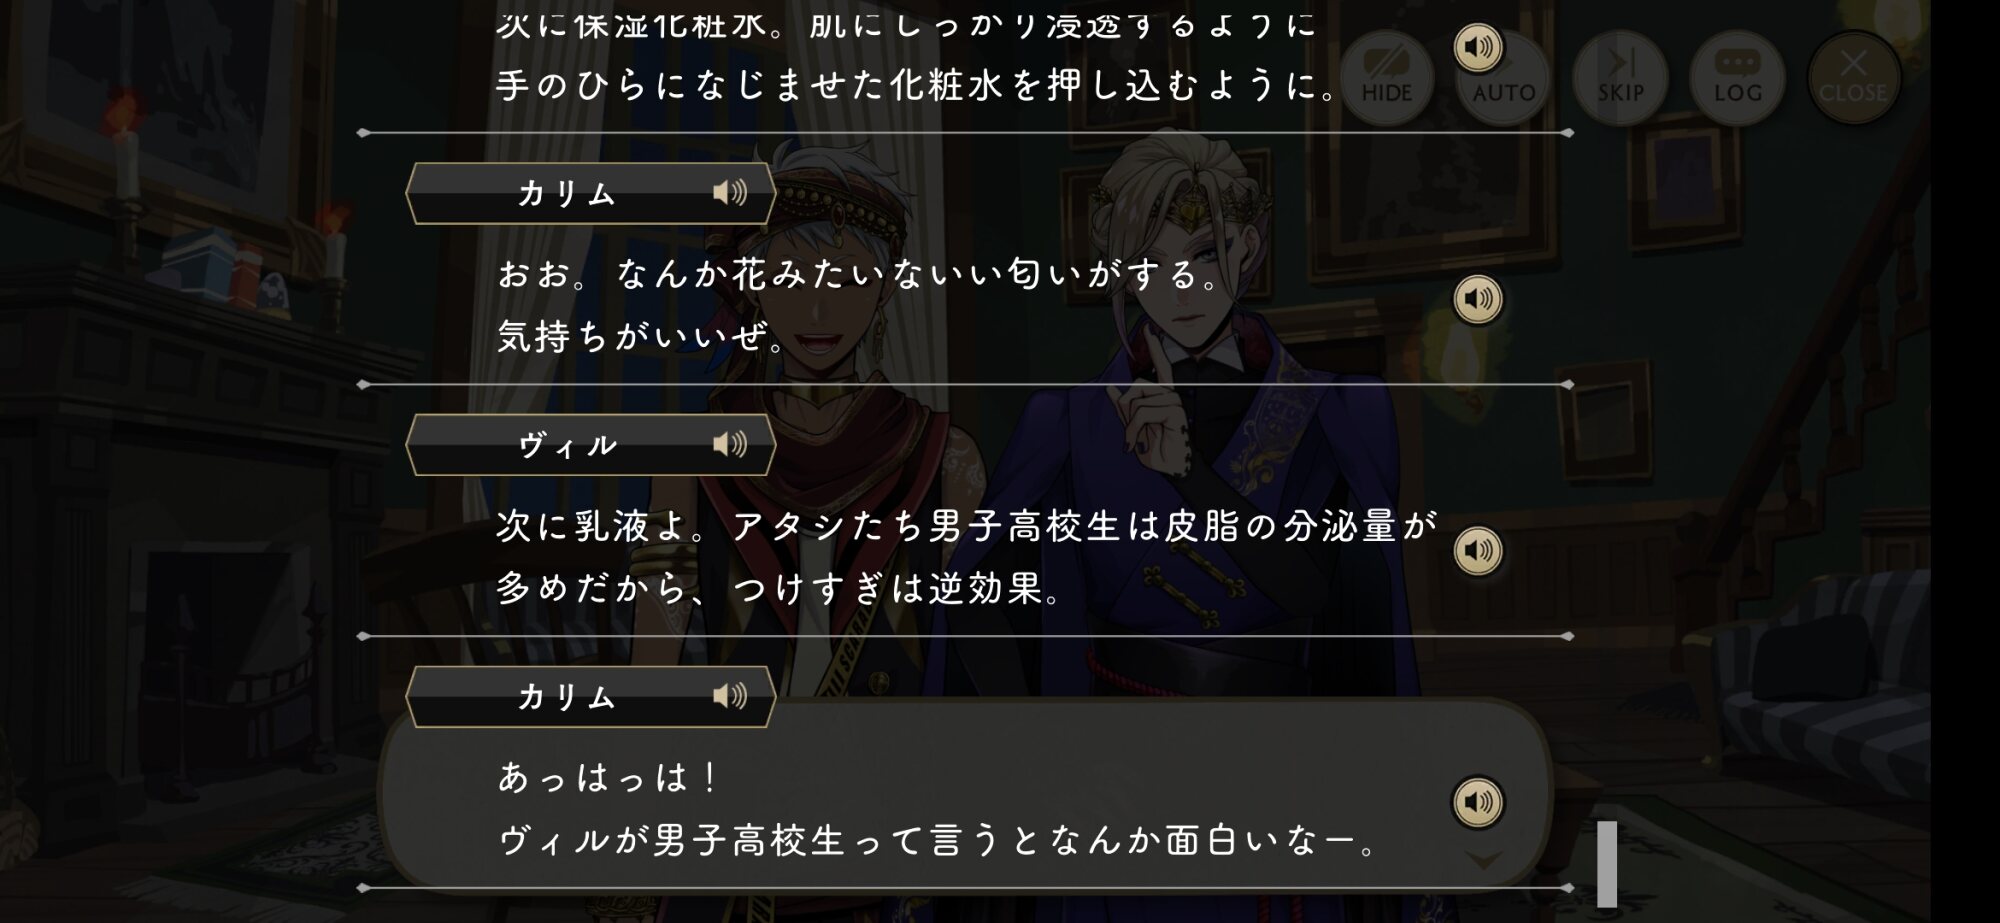Skip the story with SKIP button
Screen dimensions: 2000x923
tap(1620, 78)
